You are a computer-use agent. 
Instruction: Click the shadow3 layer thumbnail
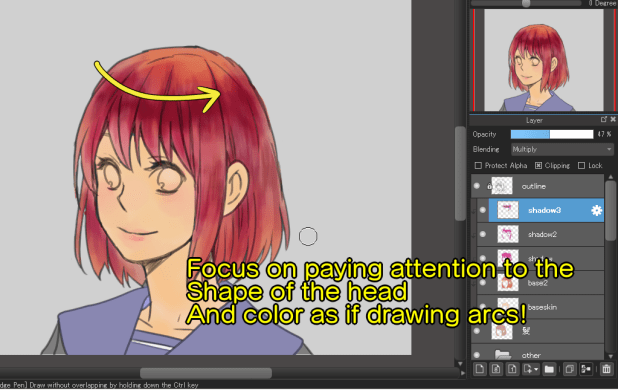508,210
